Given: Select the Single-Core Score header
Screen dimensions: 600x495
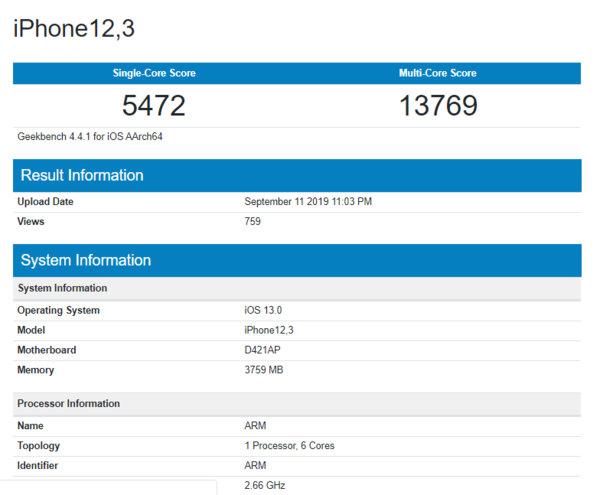Looking at the screenshot, I should pyautogui.click(x=154, y=73).
